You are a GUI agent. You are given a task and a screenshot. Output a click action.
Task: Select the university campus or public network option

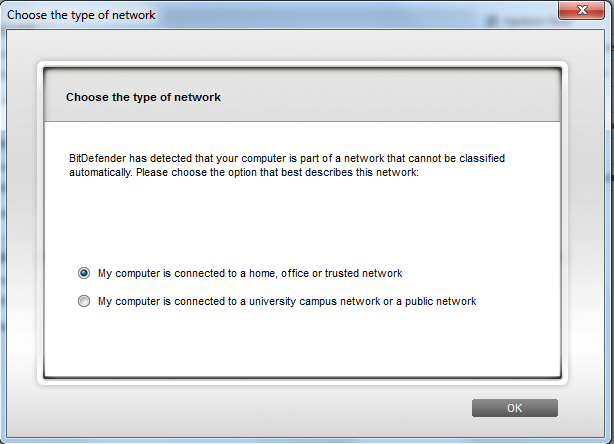coord(84,302)
